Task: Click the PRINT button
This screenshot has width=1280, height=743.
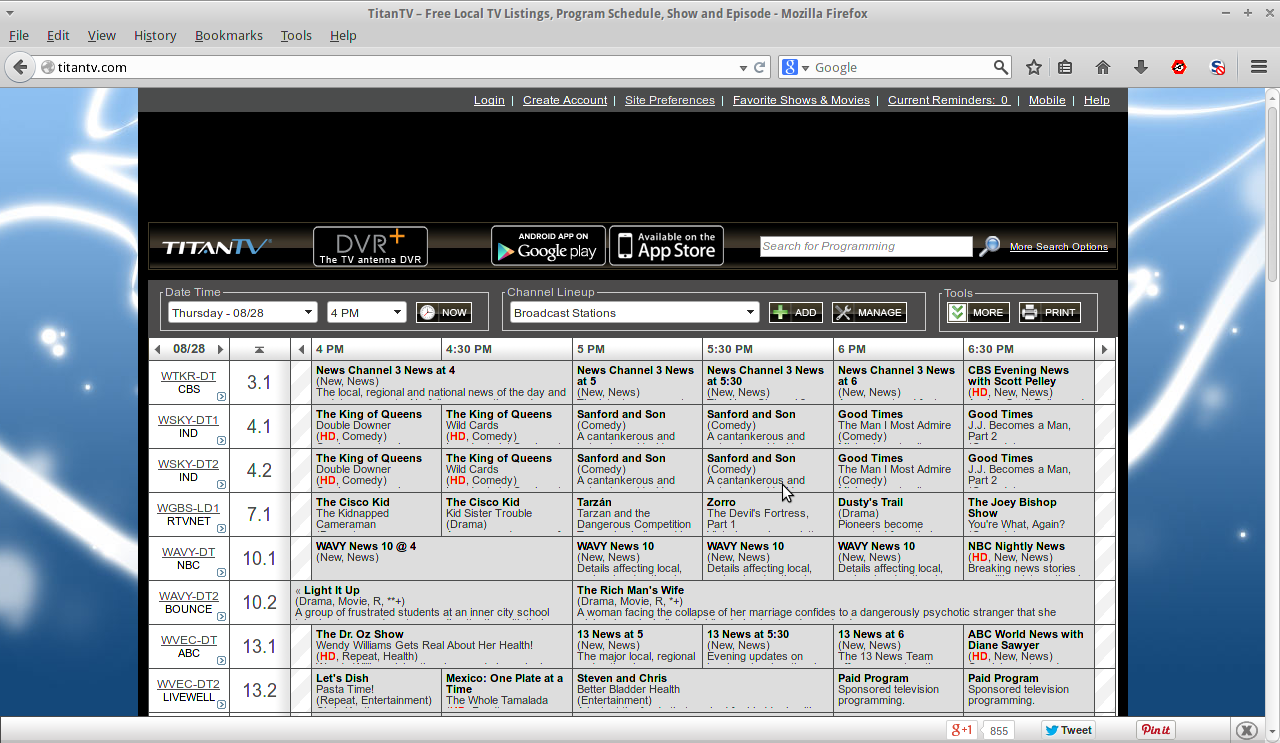Action: click(1050, 312)
